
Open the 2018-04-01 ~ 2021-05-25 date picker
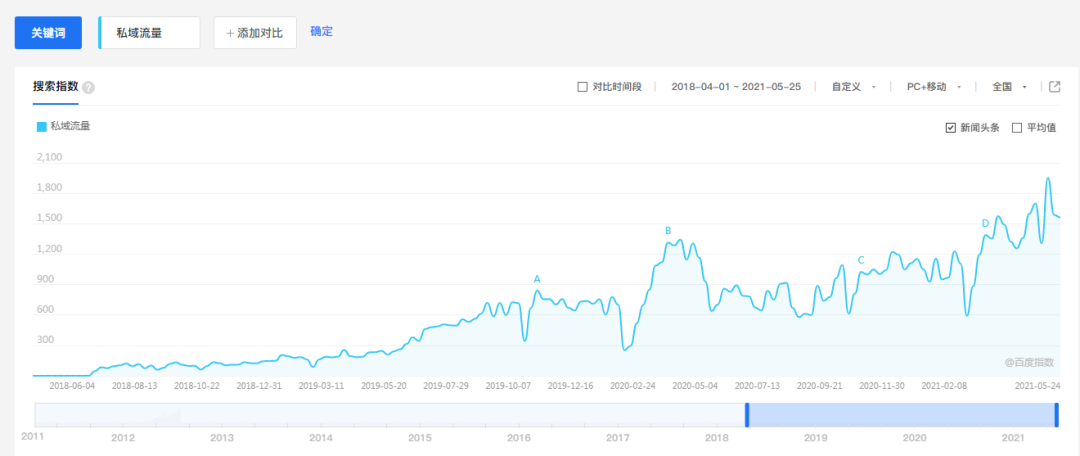tap(735, 87)
